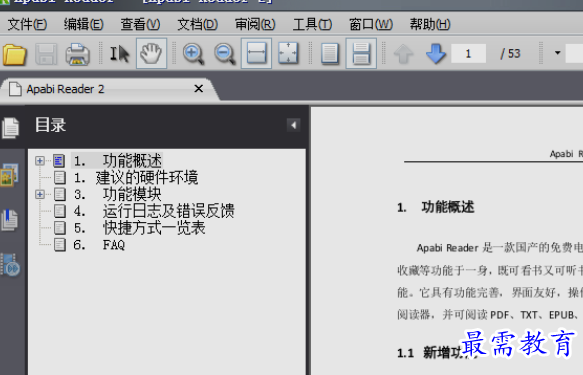Select 快捷方式一览表 entry
The height and width of the screenshot is (375, 583).
click(x=139, y=228)
